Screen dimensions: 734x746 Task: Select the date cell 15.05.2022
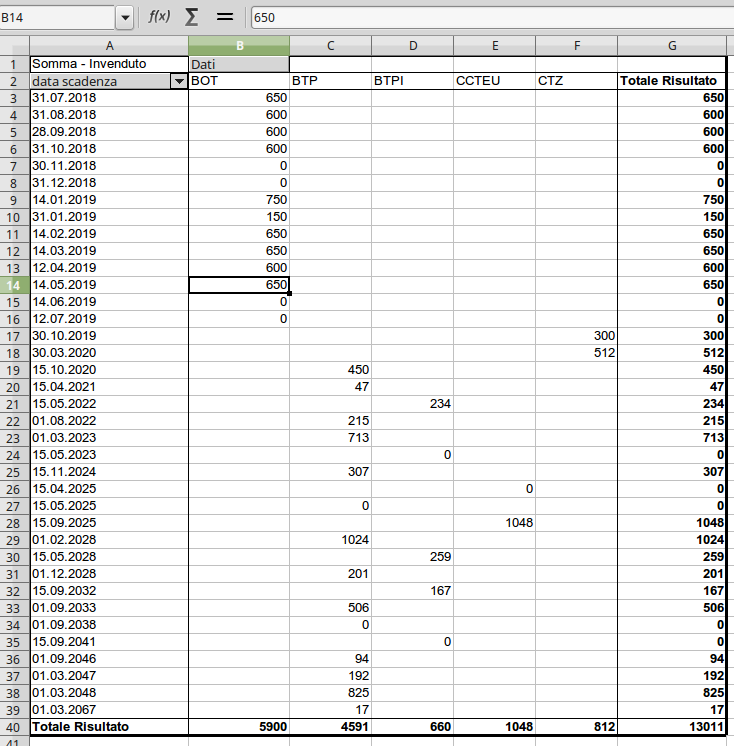109,404
